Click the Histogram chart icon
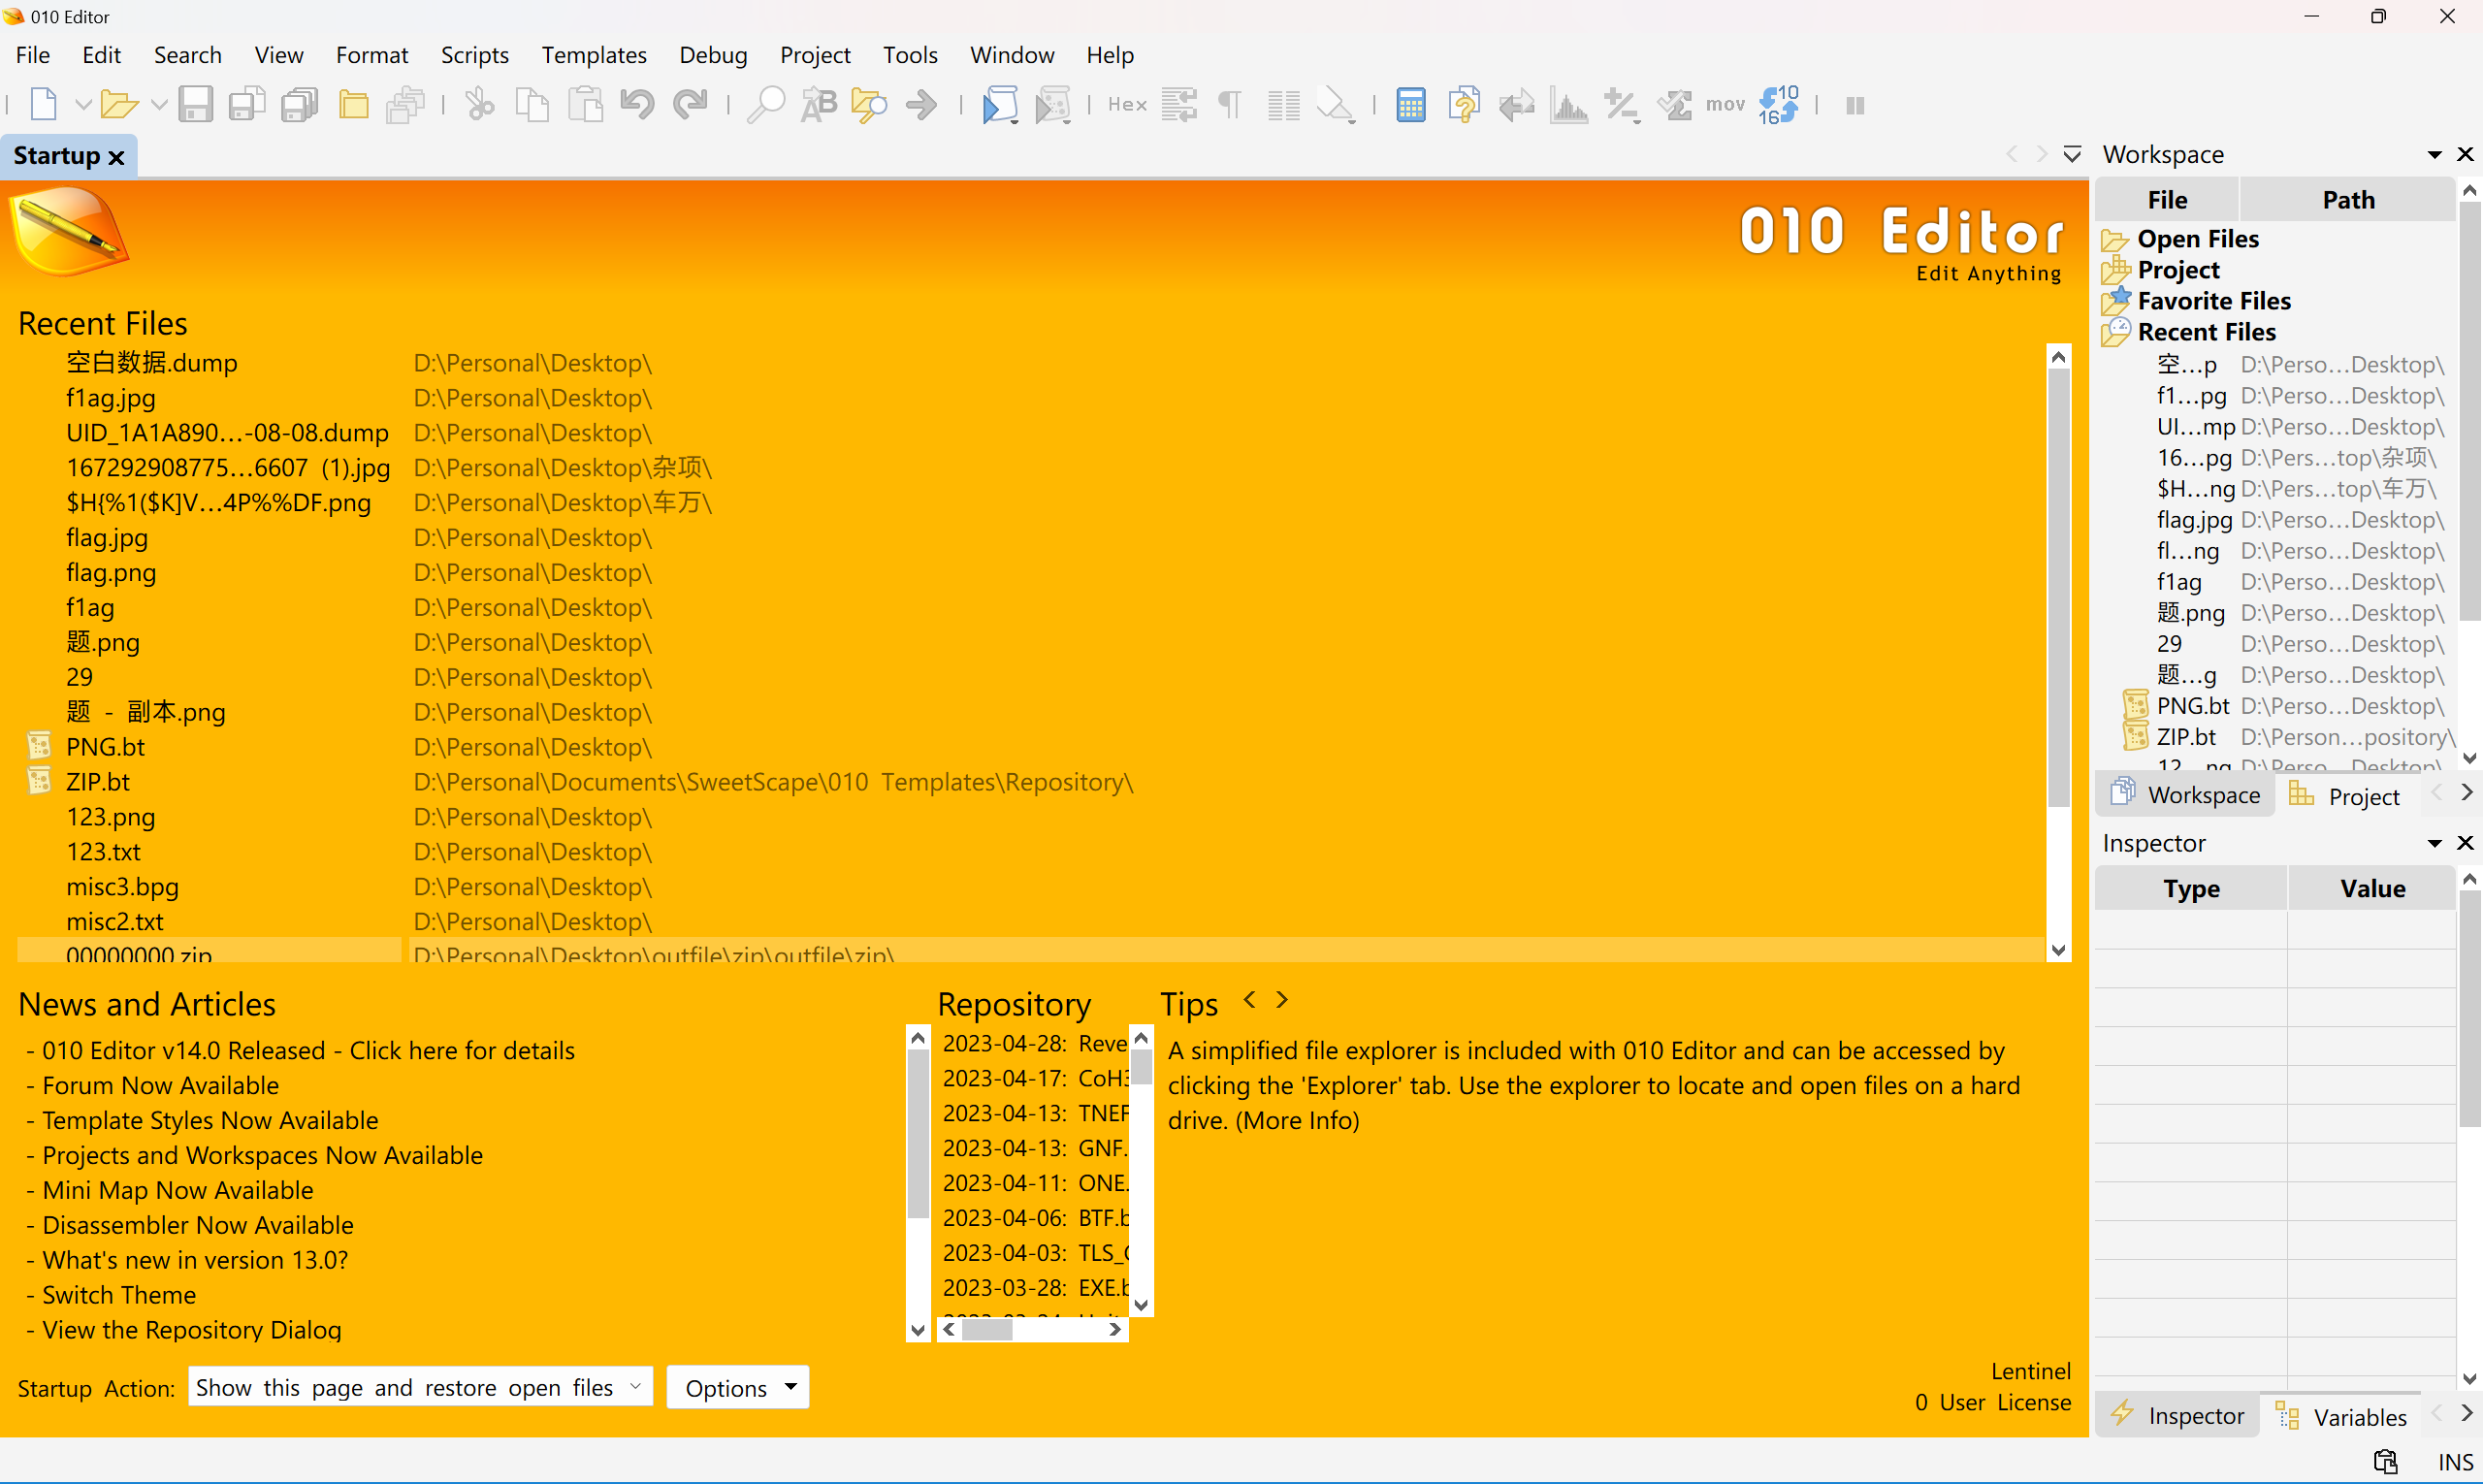2483x1484 pixels. click(1569, 104)
